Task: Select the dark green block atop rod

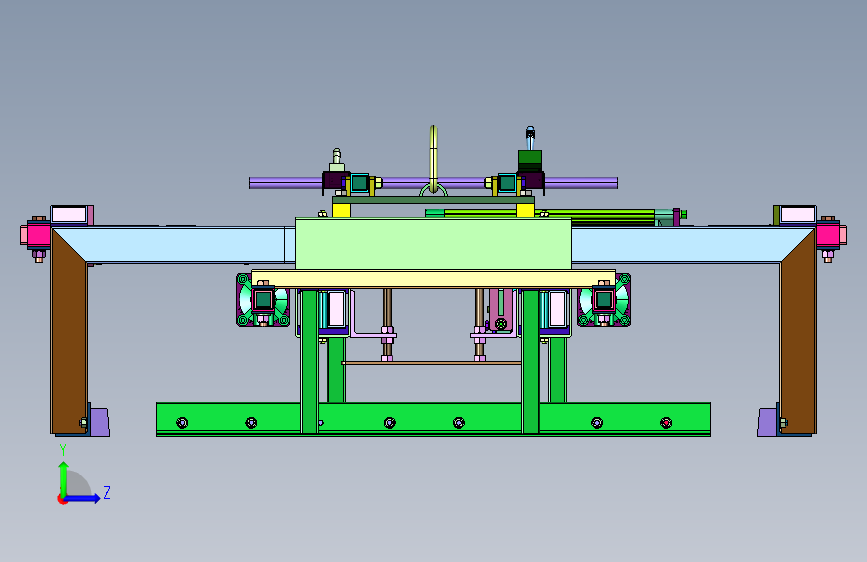Action: (530, 161)
